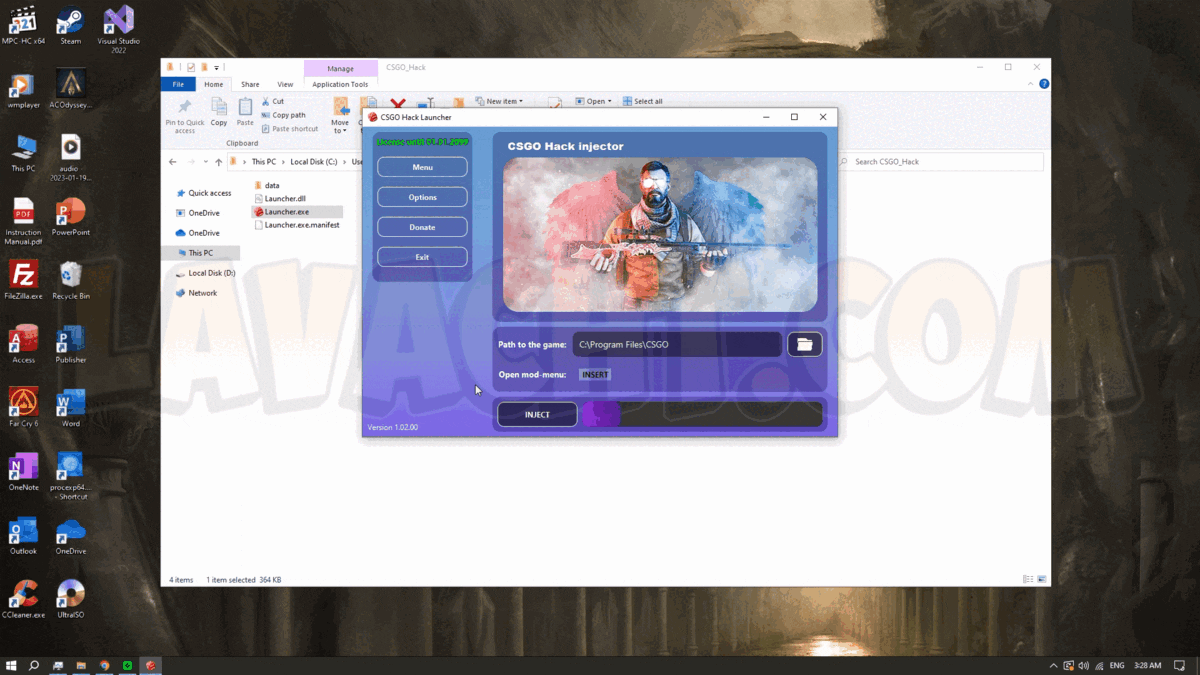The height and width of the screenshot is (675, 1200).
Task: Click the Manage contextual tab
Action: coord(340,68)
